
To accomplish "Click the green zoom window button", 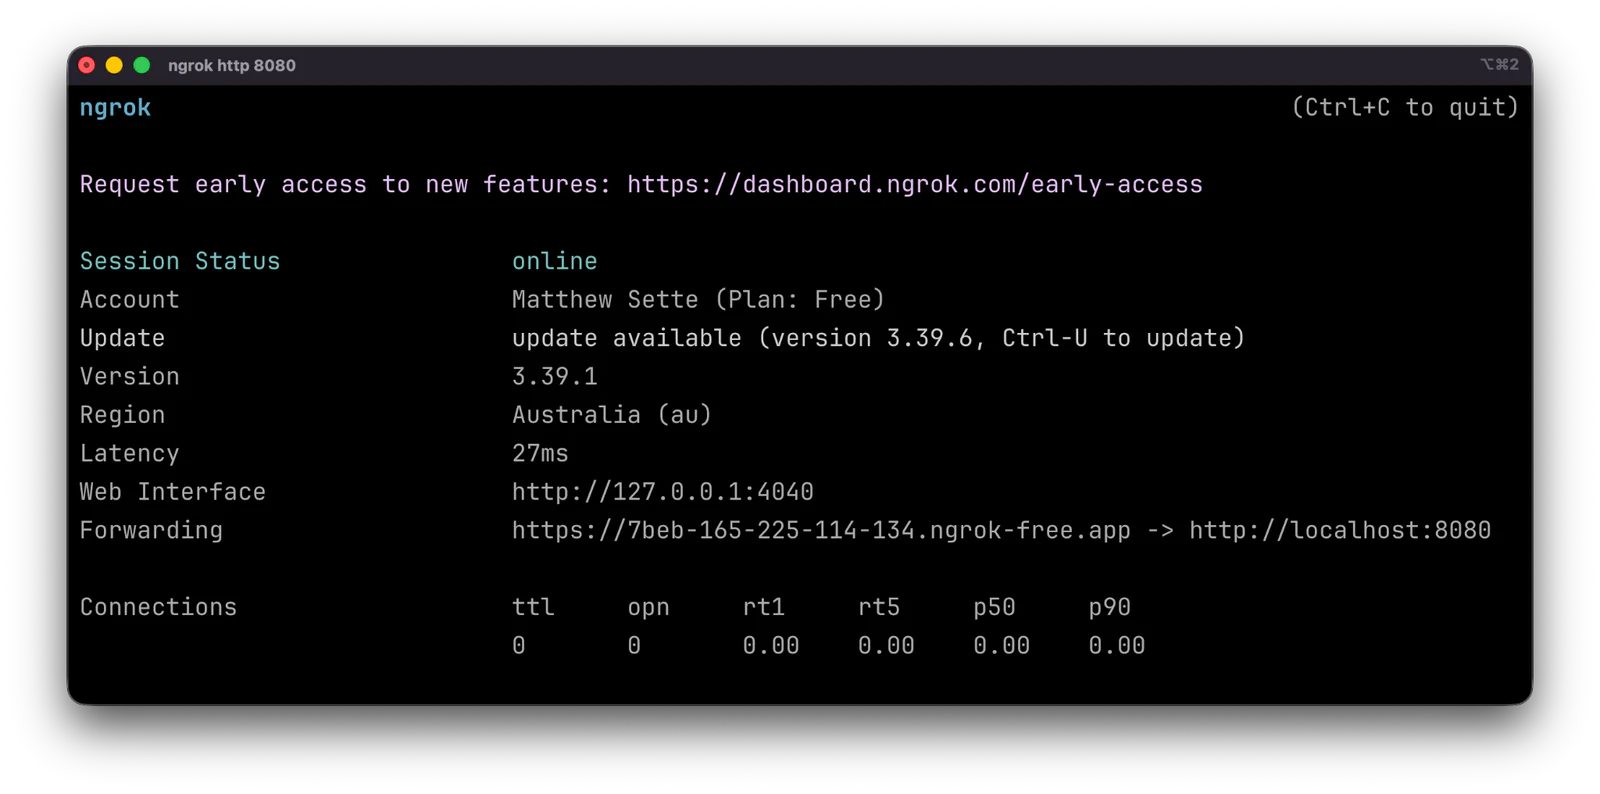I will point(142,65).
